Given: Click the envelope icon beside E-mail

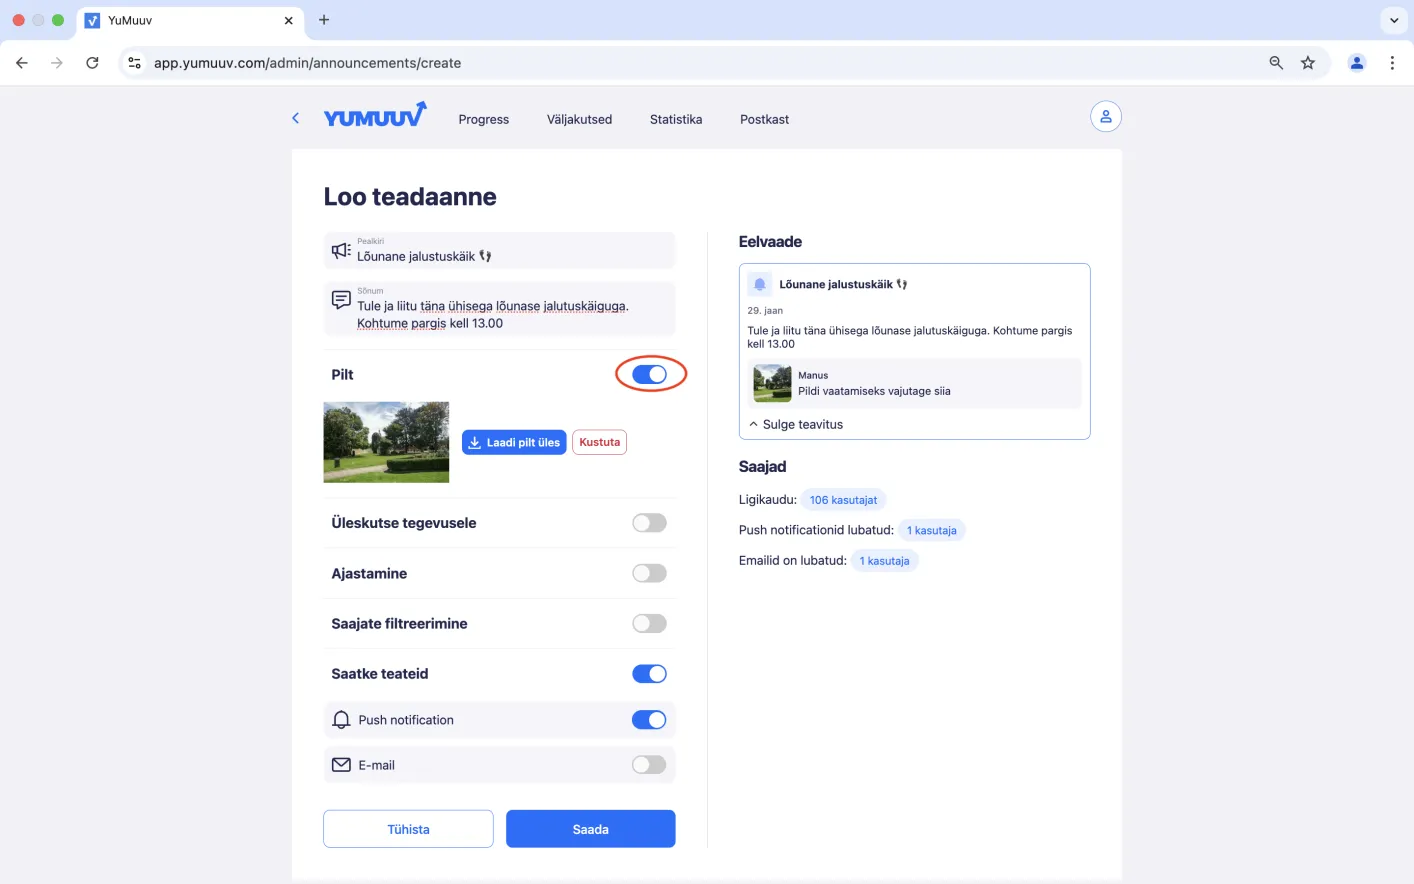Looking at the screenshot, I should click(341, 765).
